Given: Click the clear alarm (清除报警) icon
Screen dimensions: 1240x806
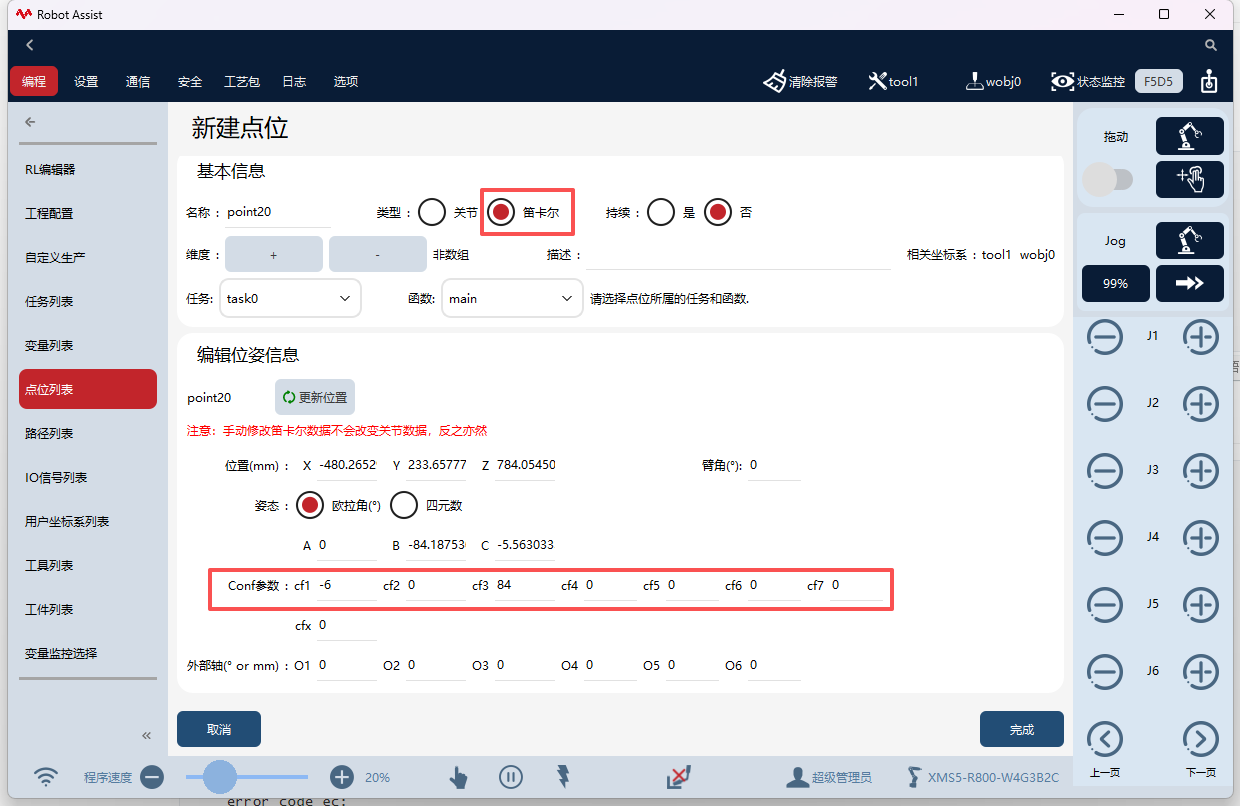Looking at the screenshot, I should (x=775, y=81).
